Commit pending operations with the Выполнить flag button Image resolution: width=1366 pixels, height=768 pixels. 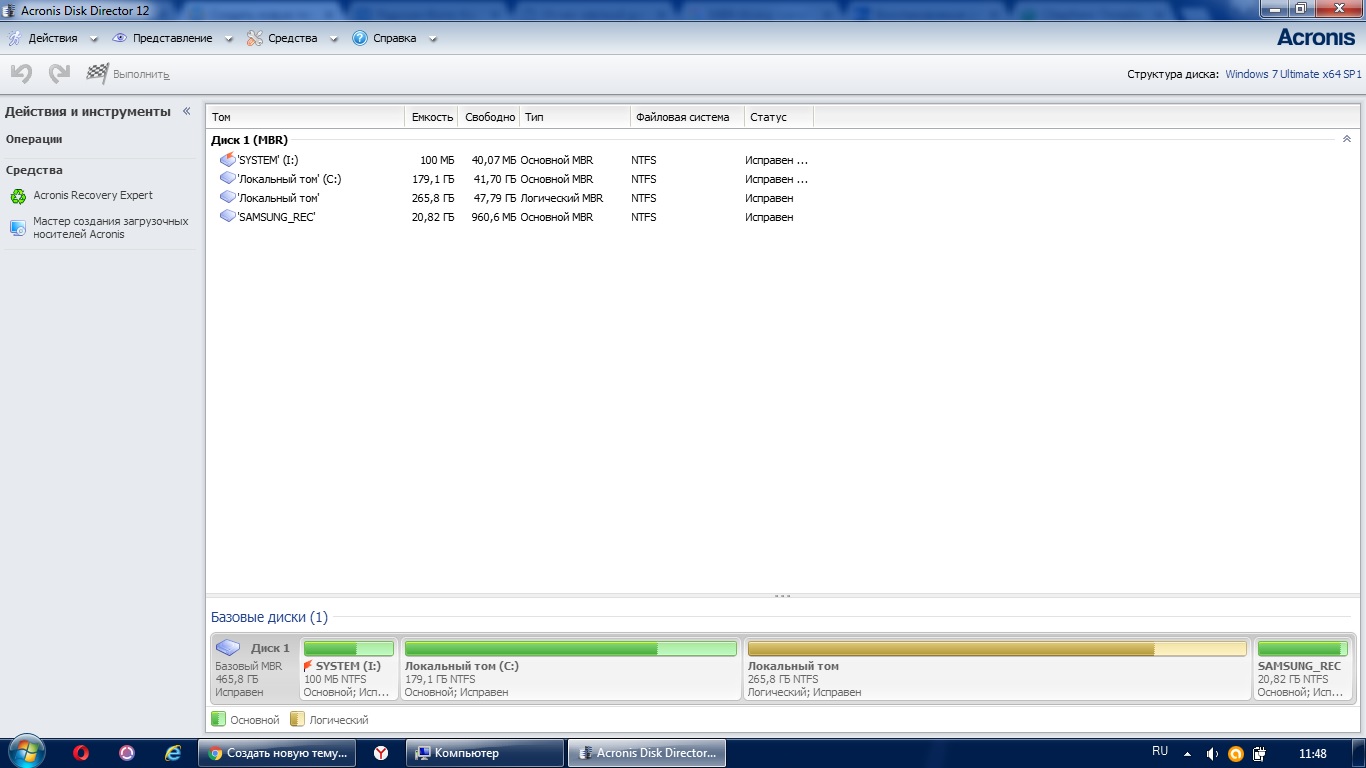pos(128,74)
